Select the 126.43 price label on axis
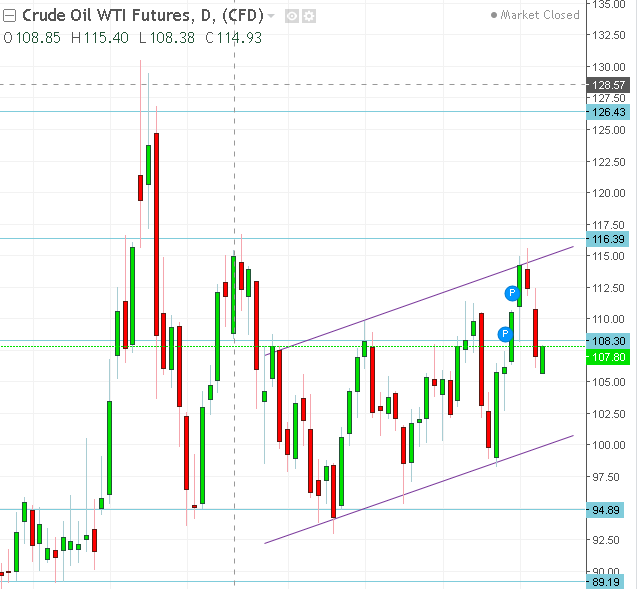 608,111
